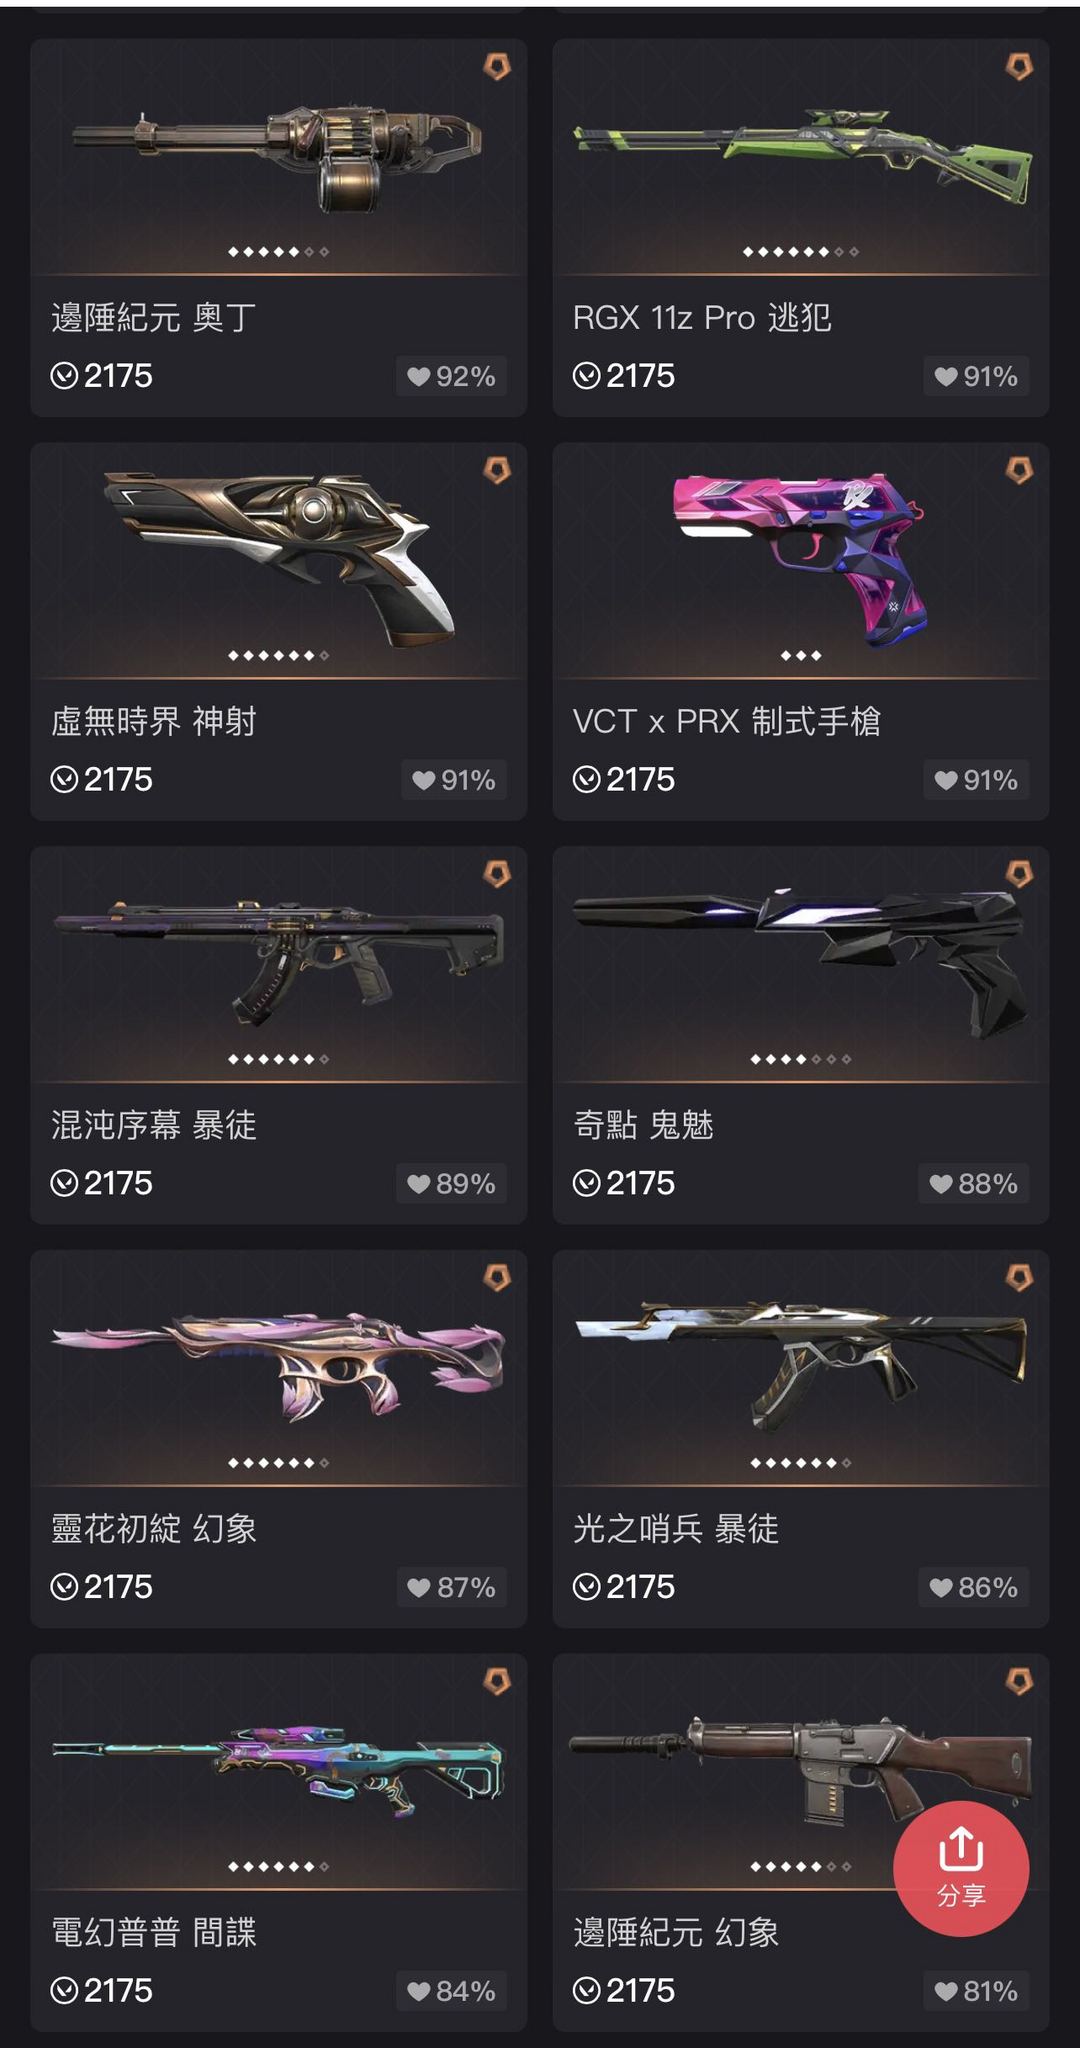Toggle the 91% heart on RGX 11z Pro 逃犯

click(976, 376)
